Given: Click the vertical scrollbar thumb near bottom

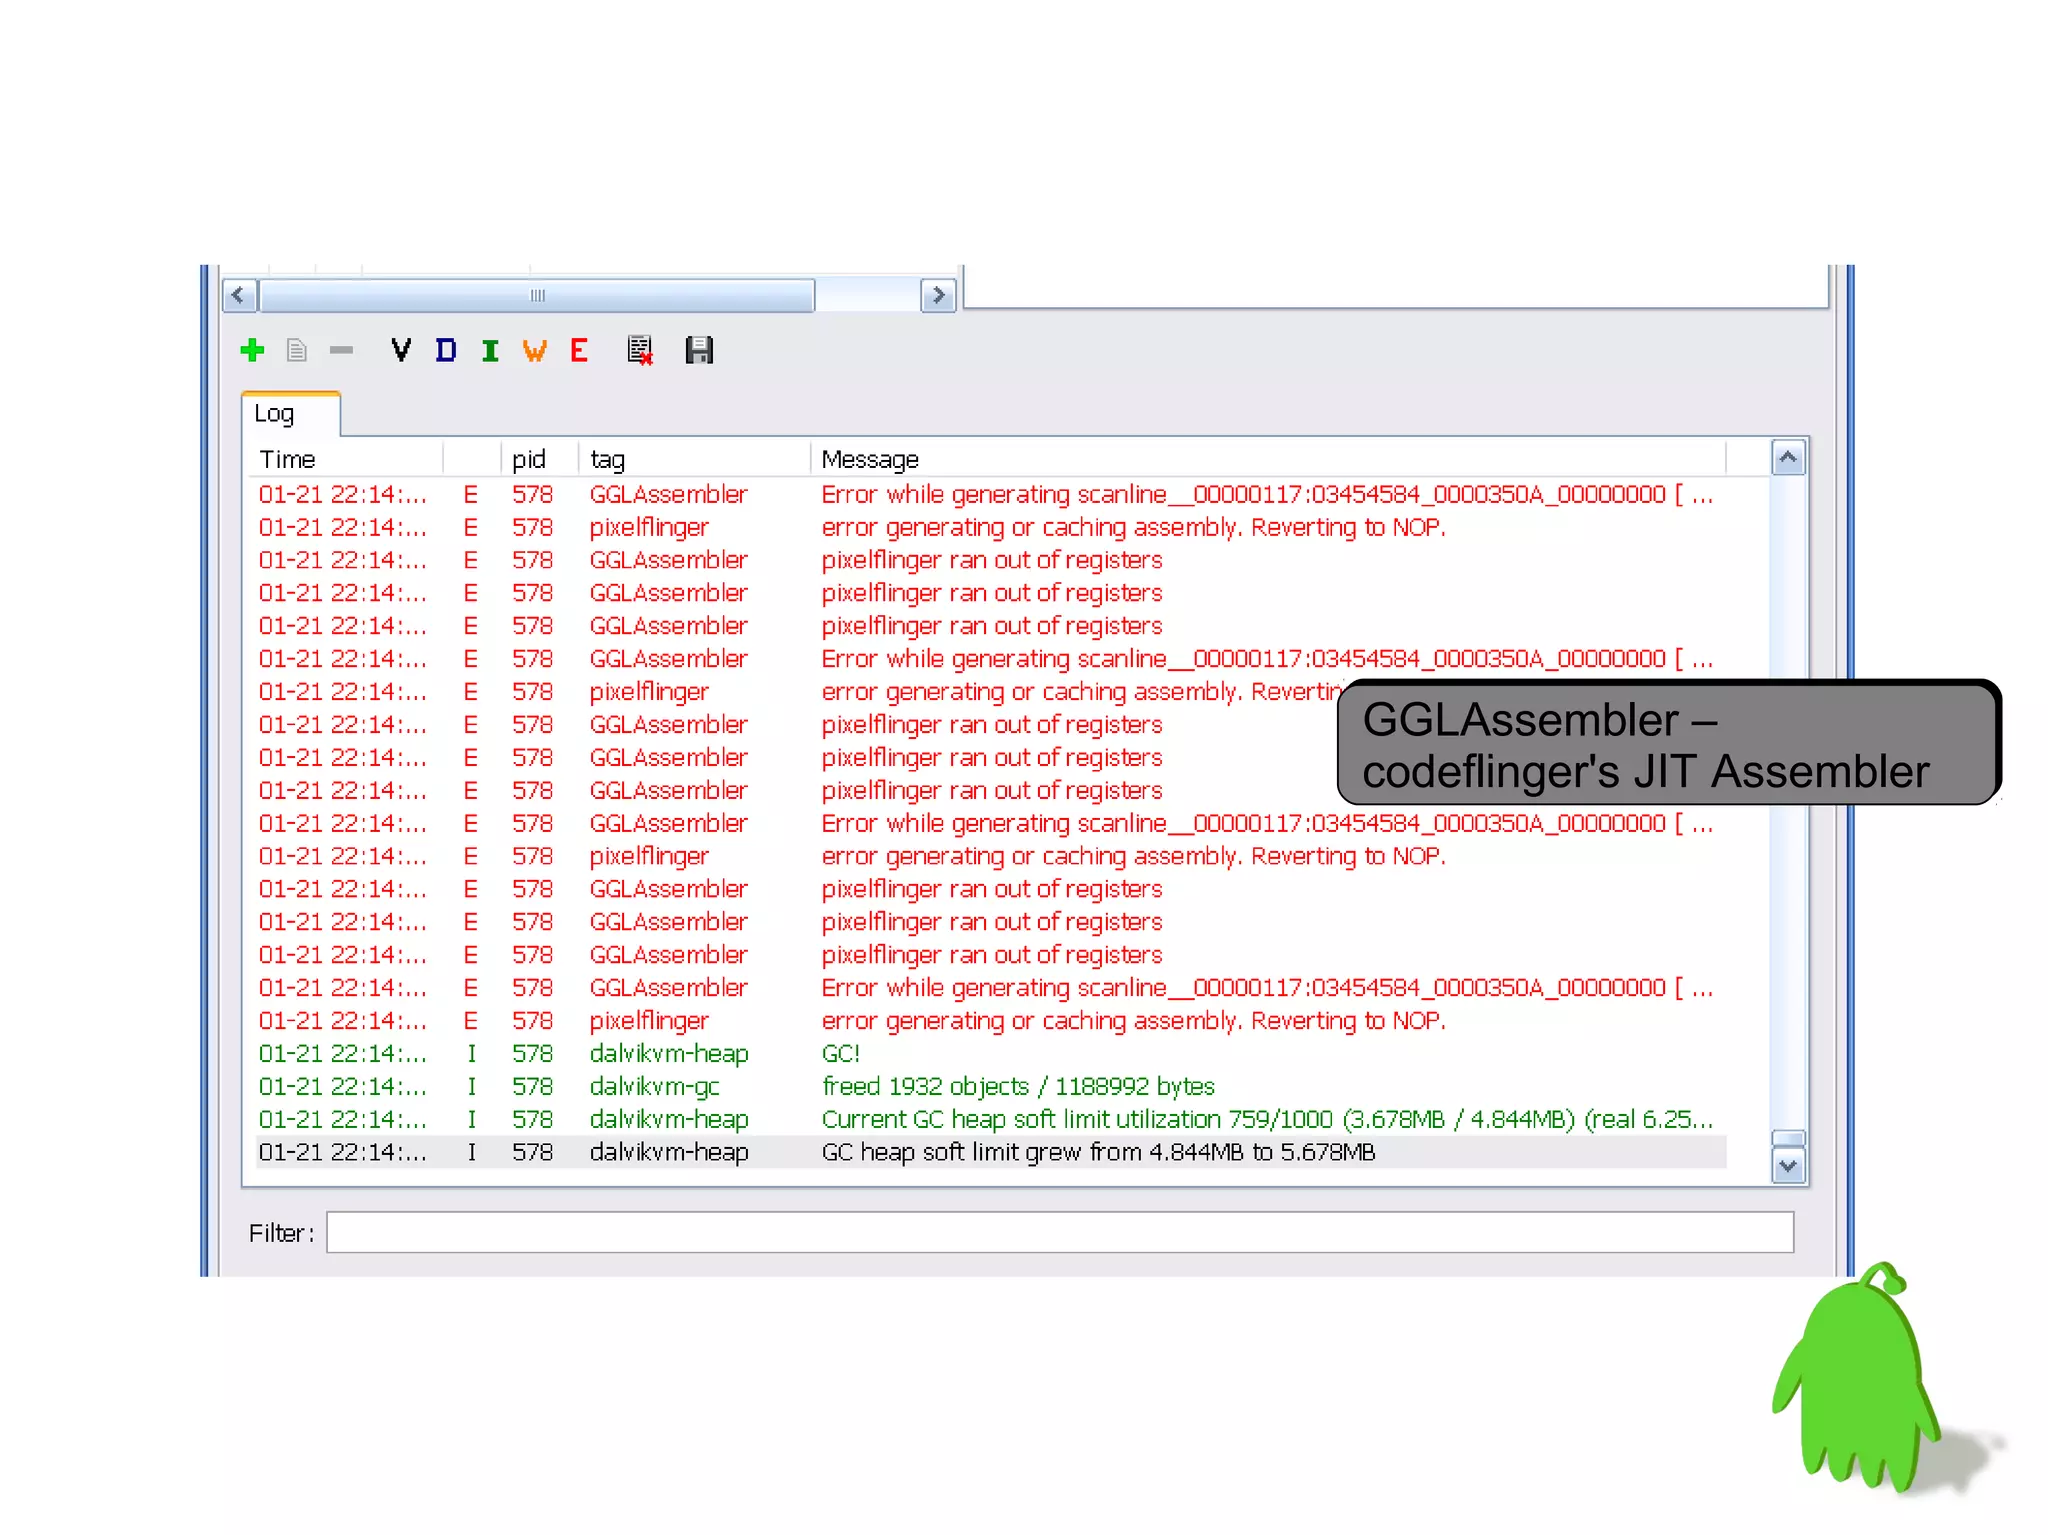Looking at the screenshot, I should 1788,1139.
